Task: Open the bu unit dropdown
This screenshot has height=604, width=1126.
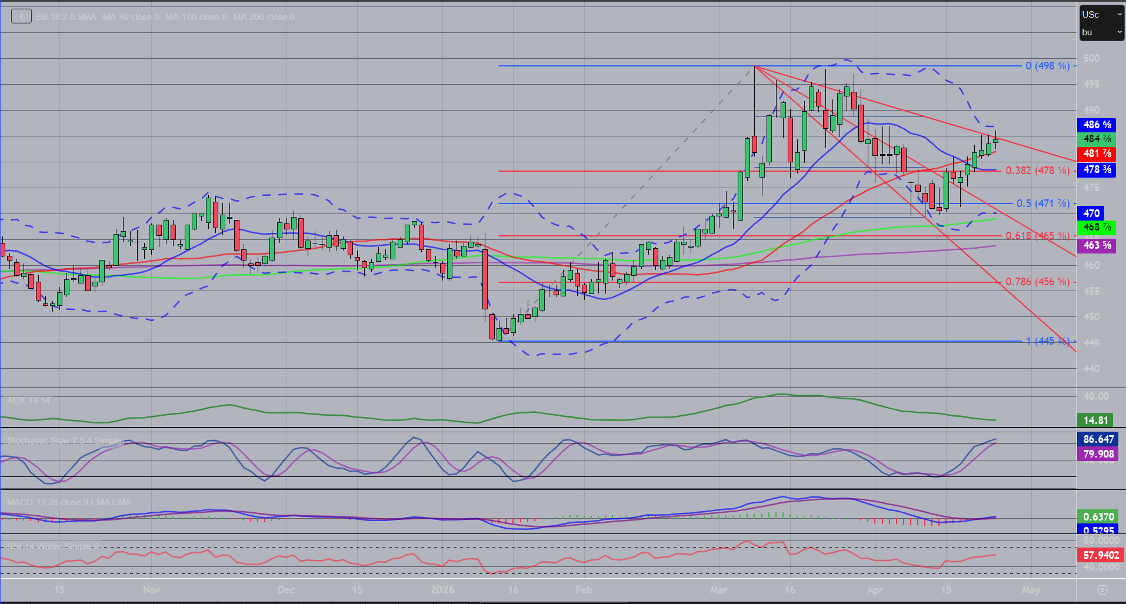Action: pos(1099,32)
